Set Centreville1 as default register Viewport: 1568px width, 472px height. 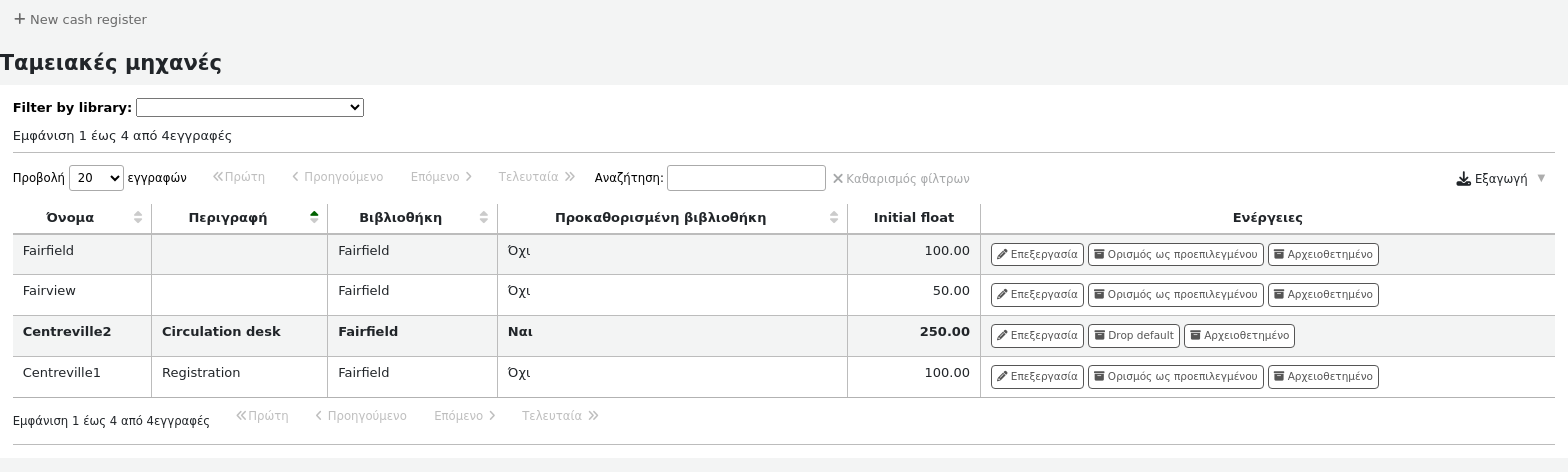[1175, 377]
